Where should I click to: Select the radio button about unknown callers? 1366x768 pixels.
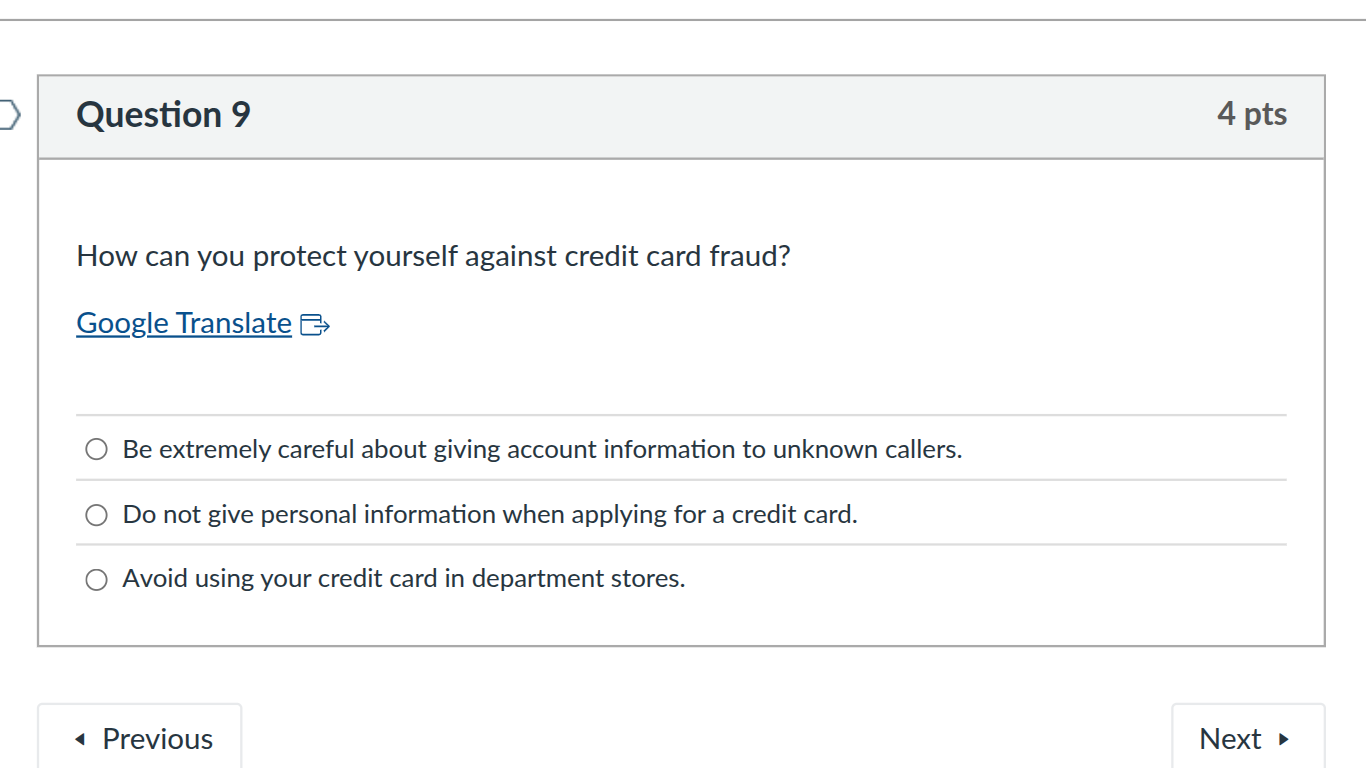(96, 449)
